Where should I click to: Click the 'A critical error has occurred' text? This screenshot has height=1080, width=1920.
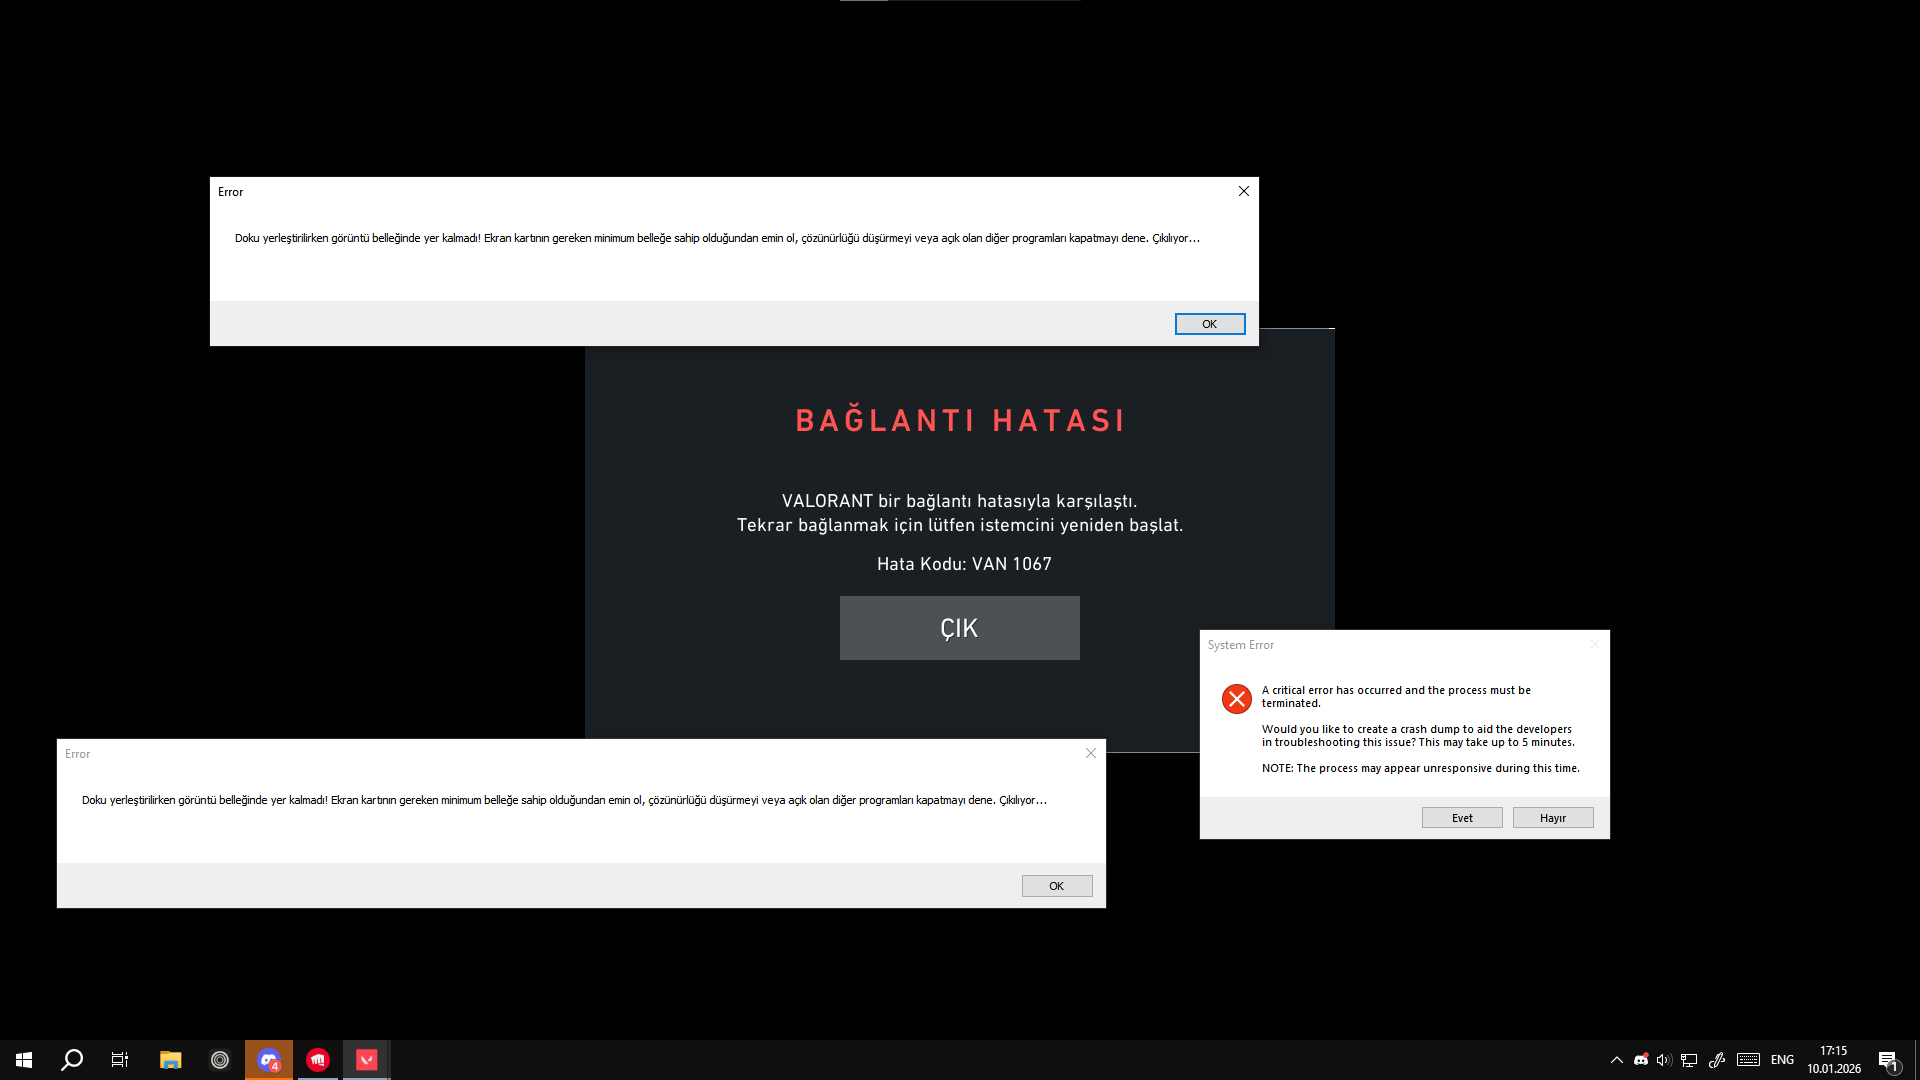1396,697
